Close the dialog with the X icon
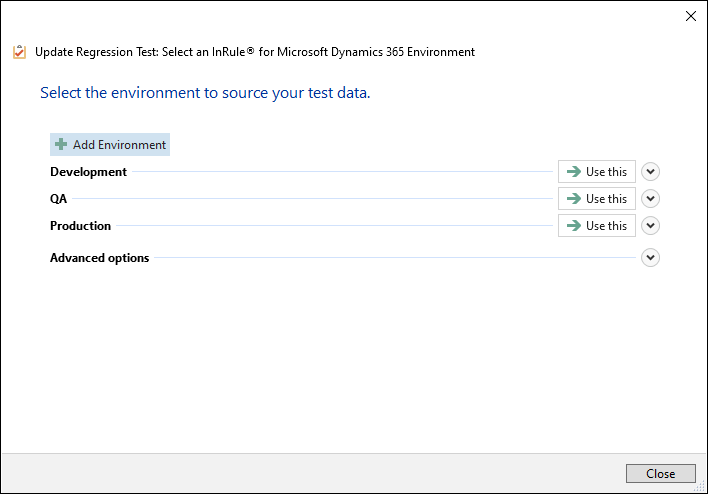Viewport: 708px width, 494px height. coord(690,16)
